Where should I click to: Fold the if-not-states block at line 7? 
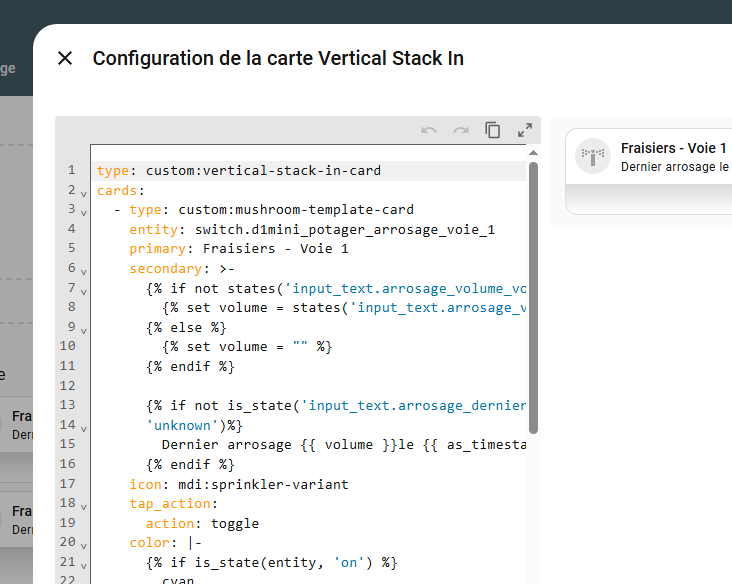pos(83,289)
